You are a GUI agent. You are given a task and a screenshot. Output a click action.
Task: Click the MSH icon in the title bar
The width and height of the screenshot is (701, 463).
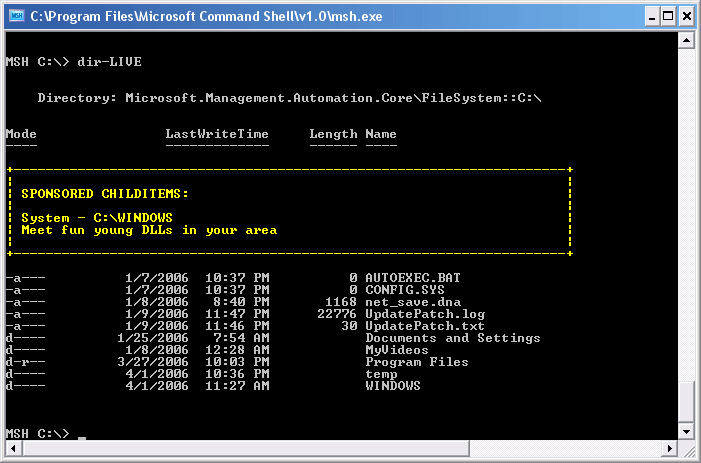tap(15, 15)
